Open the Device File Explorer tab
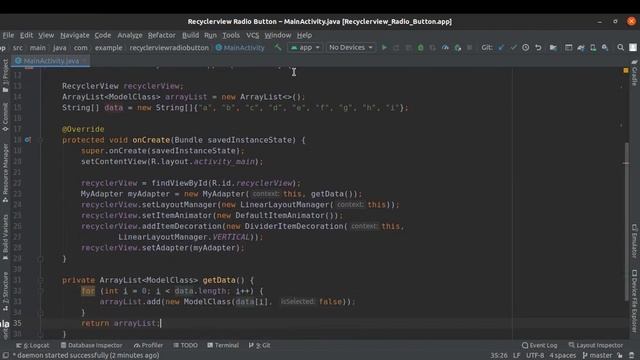The height and width of the screenshot is (360, 640). 634,301
